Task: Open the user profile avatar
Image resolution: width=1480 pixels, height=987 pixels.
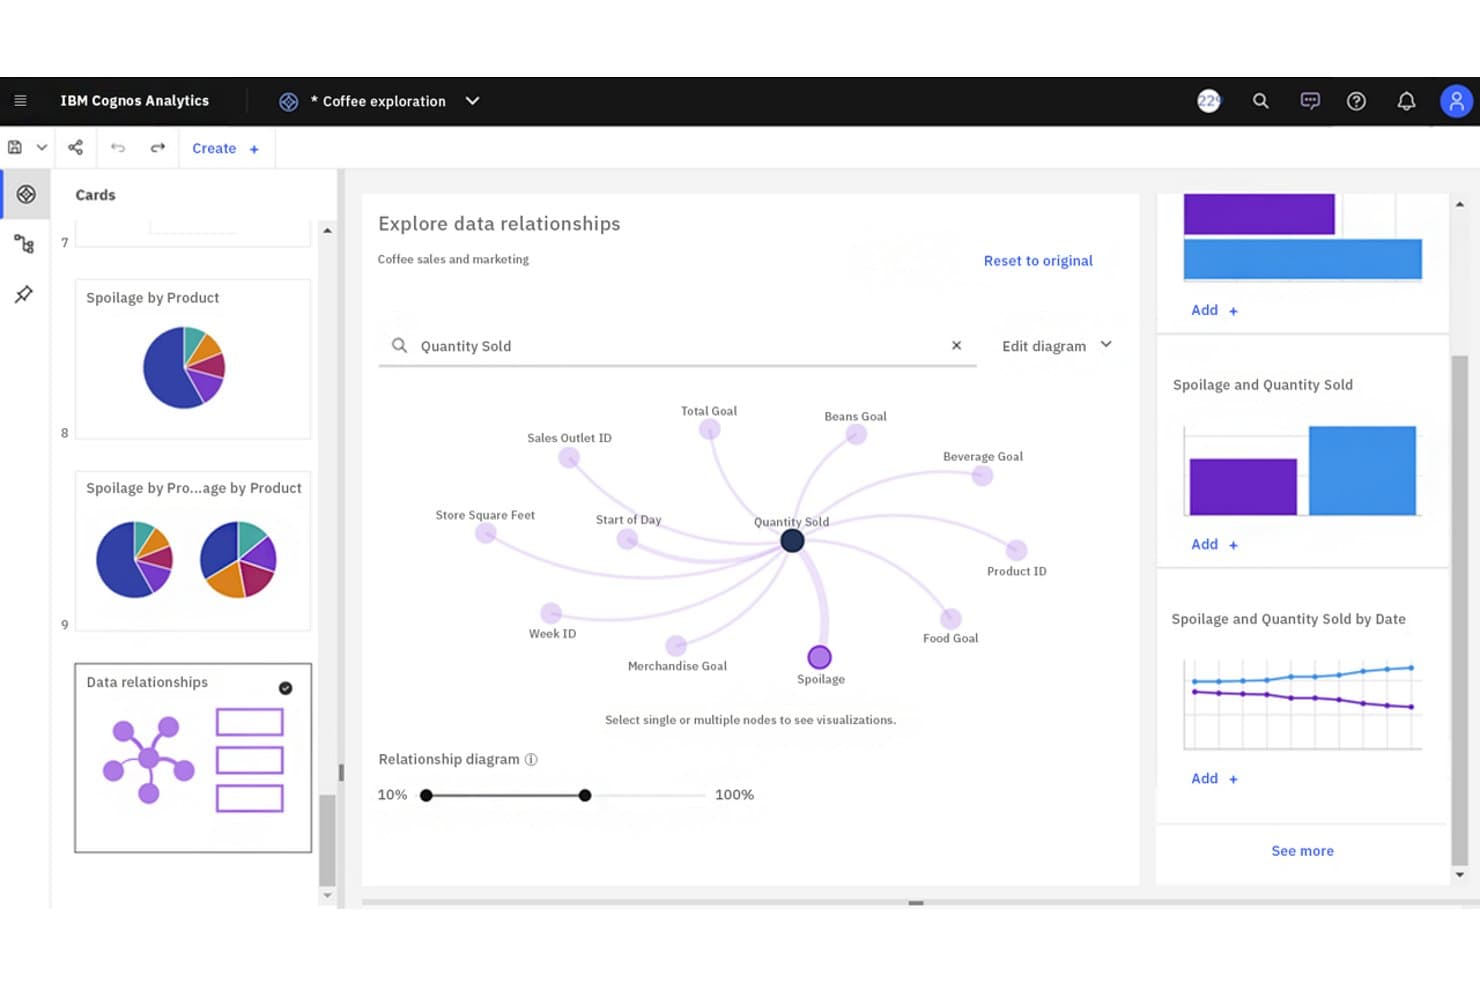Action: [x=1456, y=101]
